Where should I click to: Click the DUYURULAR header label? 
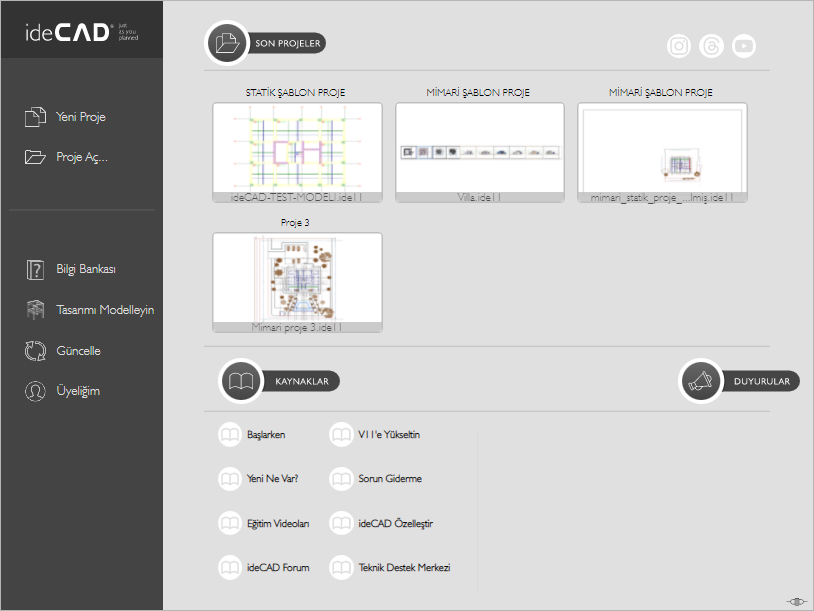click(x=762, y=382)
